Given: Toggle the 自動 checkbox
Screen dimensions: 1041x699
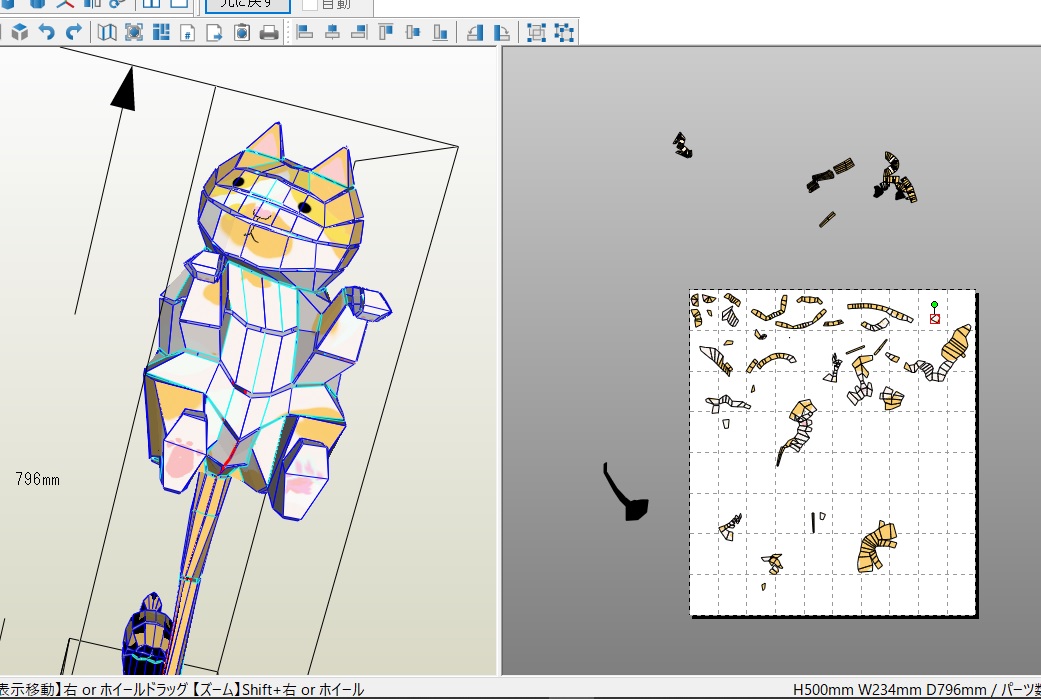Looking at the screenshot, I should (x=309, y=5).
